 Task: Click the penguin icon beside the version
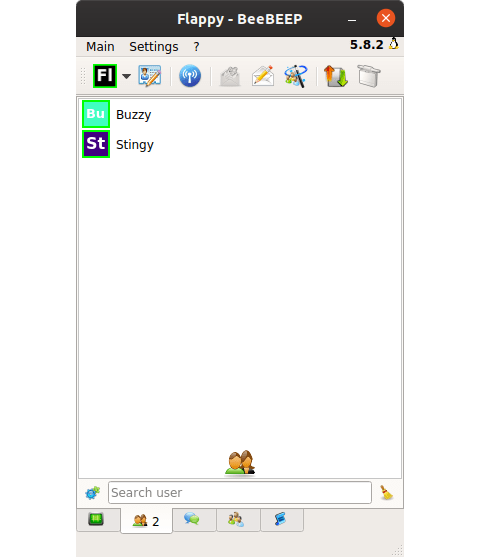(394, 44)
